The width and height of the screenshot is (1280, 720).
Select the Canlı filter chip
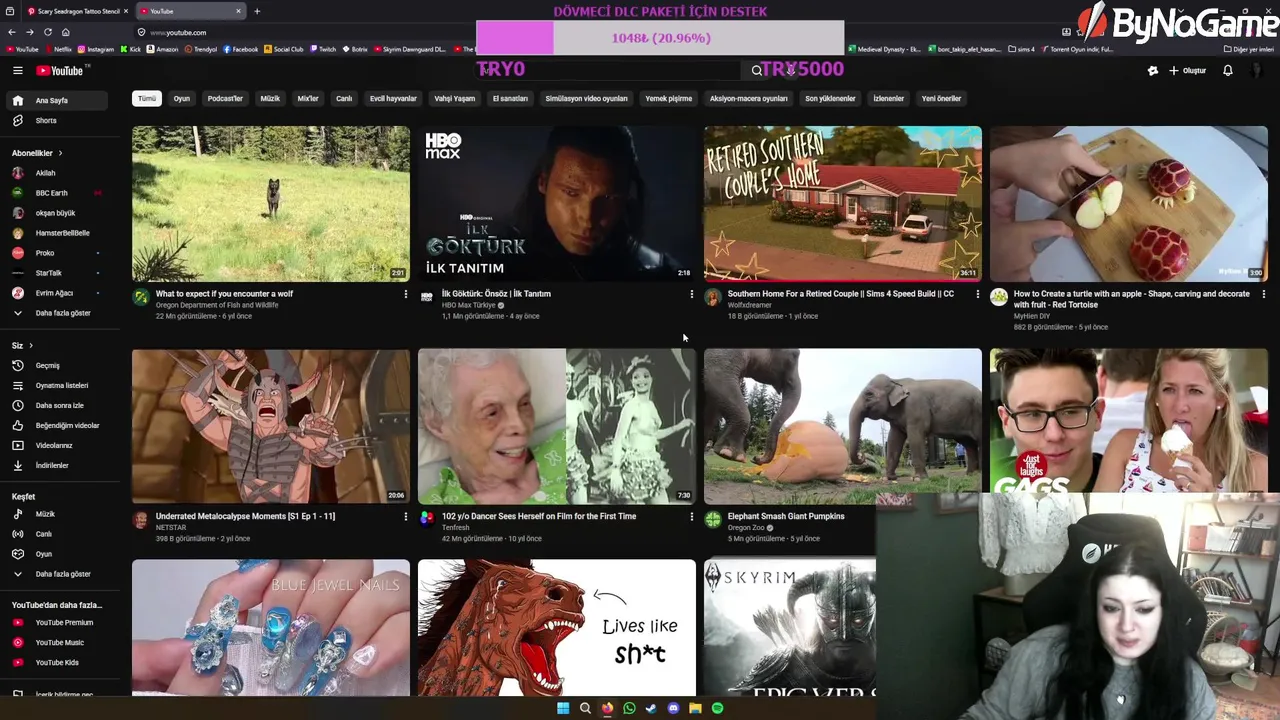point(344,98)
